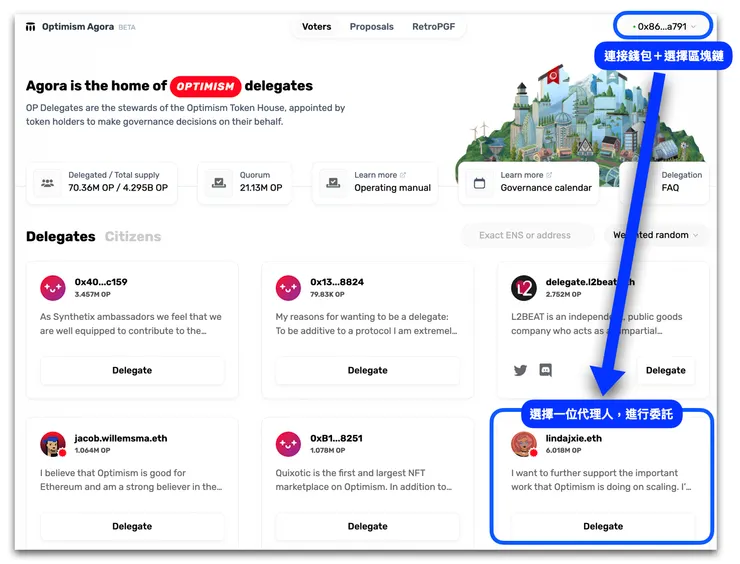This screenshot has width=740, height=564.
Task: Open the 0x13...8824 delegate name
Action: pos(337,282)
